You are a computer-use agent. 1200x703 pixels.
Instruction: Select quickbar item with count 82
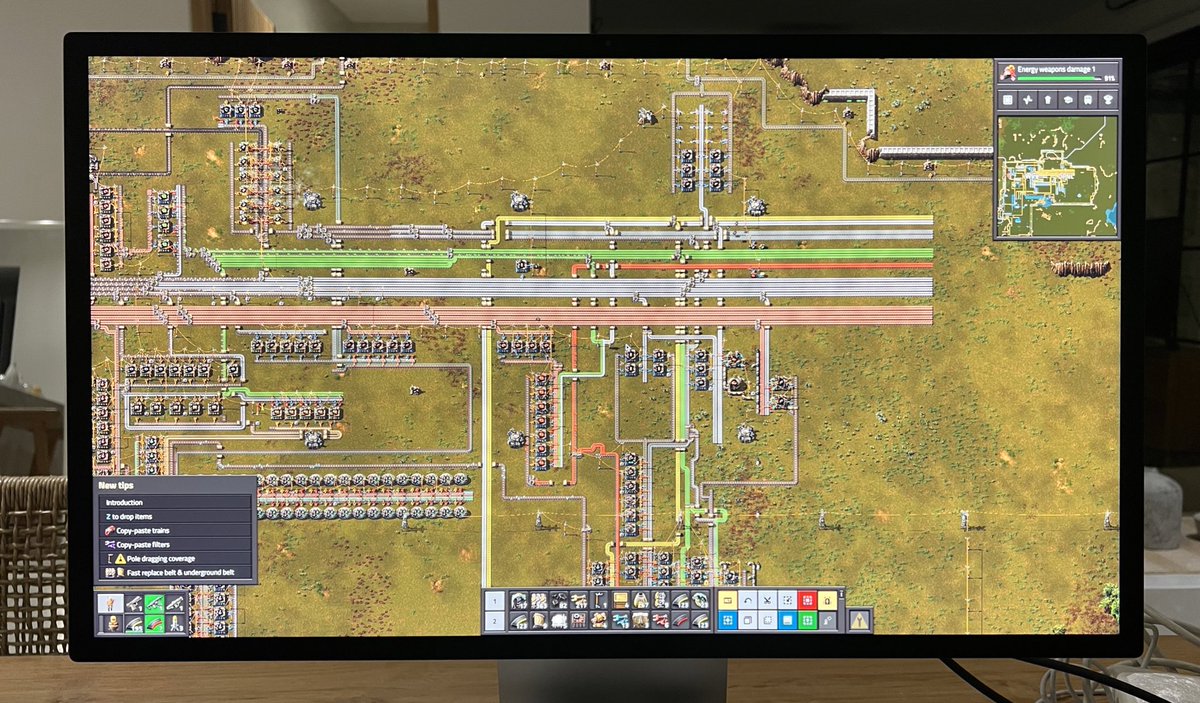(x=559, y=600)
